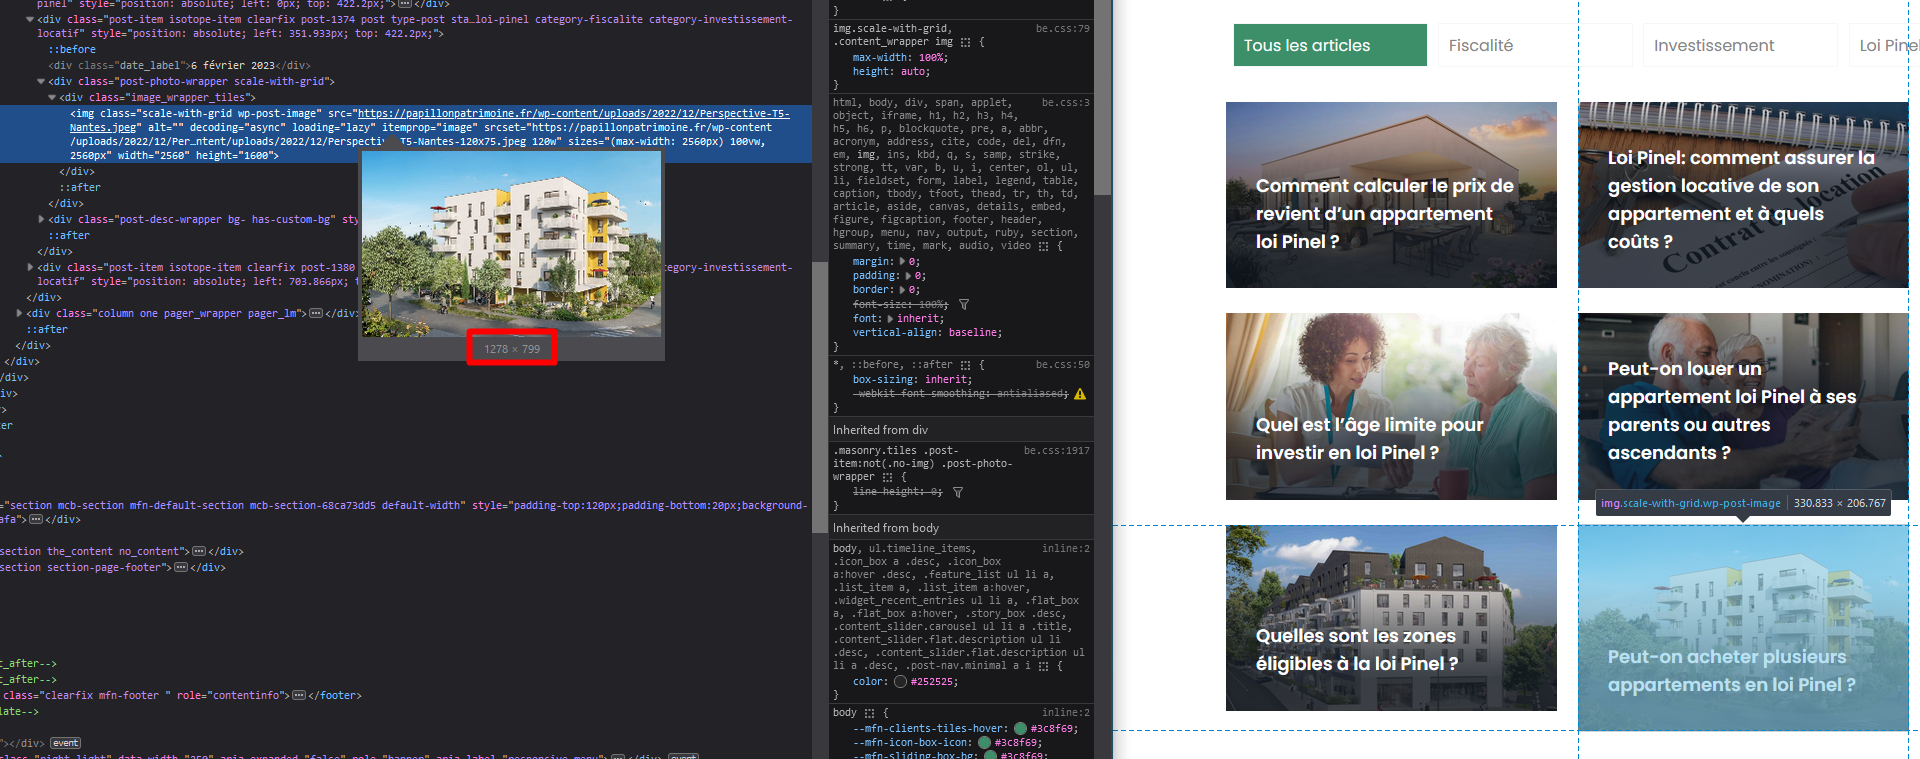Image resolution: width=1920 pixels, height=759 pixels.
Task: Select the 'Investissement' filter tab
Action: [x=1740, y=45]
